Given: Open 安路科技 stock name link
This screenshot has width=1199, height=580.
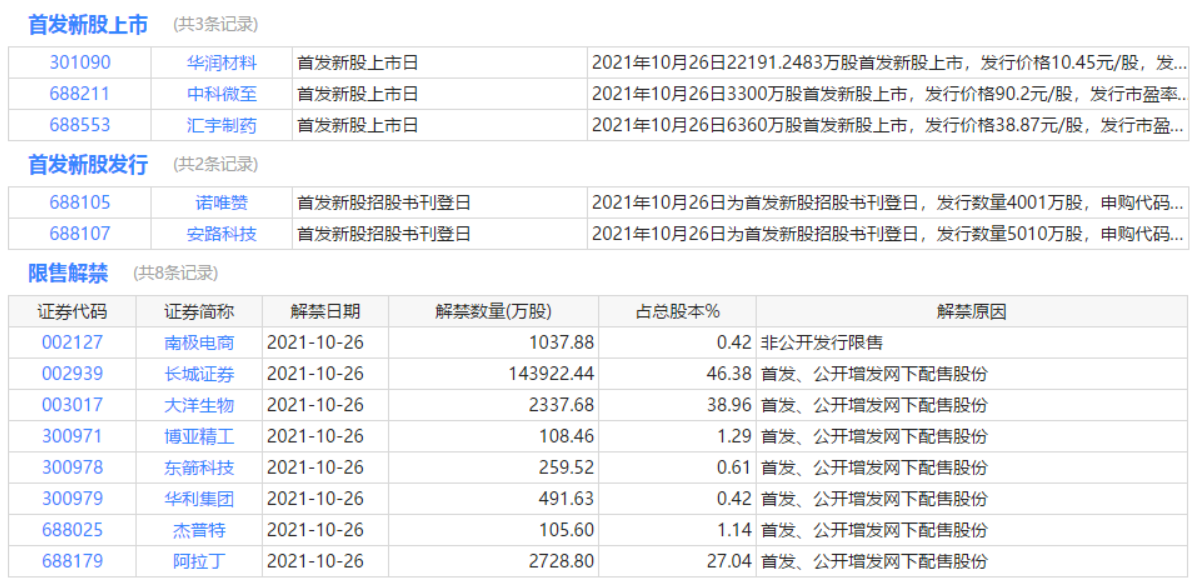Looking at the screenshot, I should 222,234.
